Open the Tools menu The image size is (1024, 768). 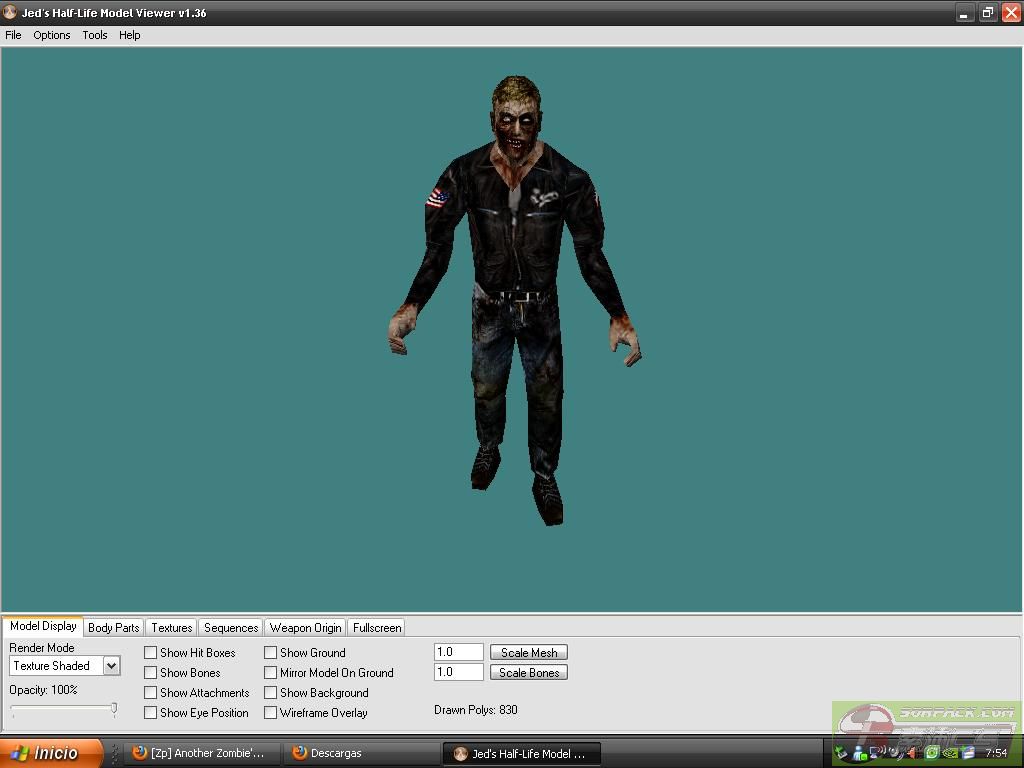[x=95, y=35]
